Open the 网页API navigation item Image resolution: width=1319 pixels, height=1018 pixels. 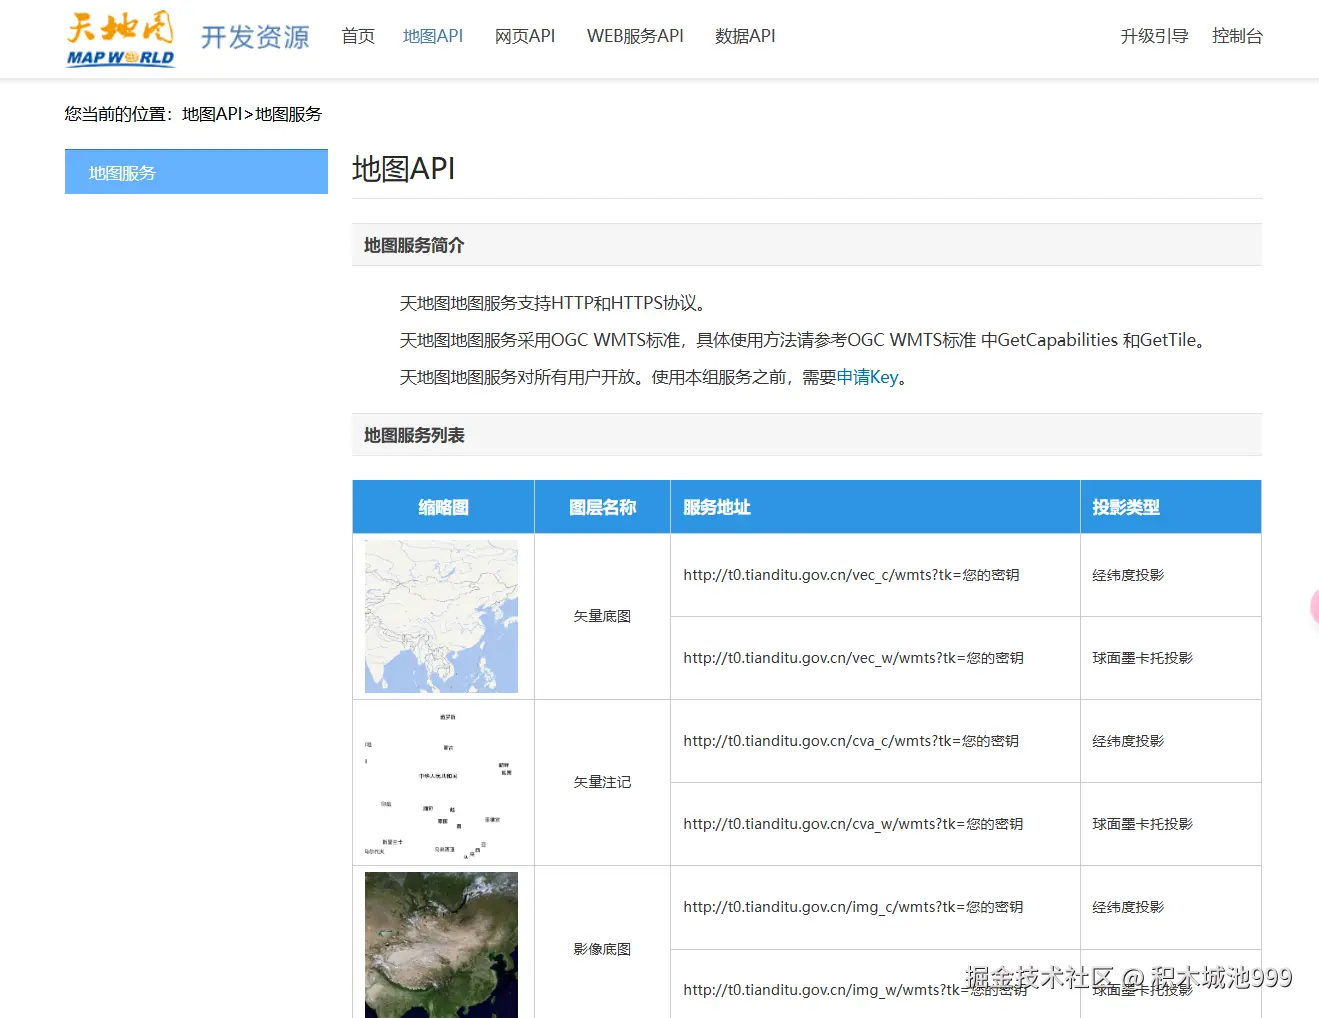pyautogui.click(x=525, y=36)
